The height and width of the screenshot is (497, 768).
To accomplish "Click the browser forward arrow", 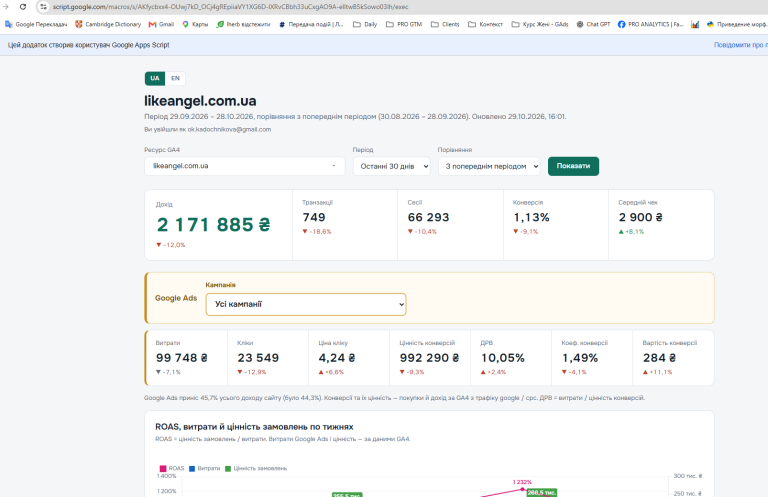I will pos(6,7).
